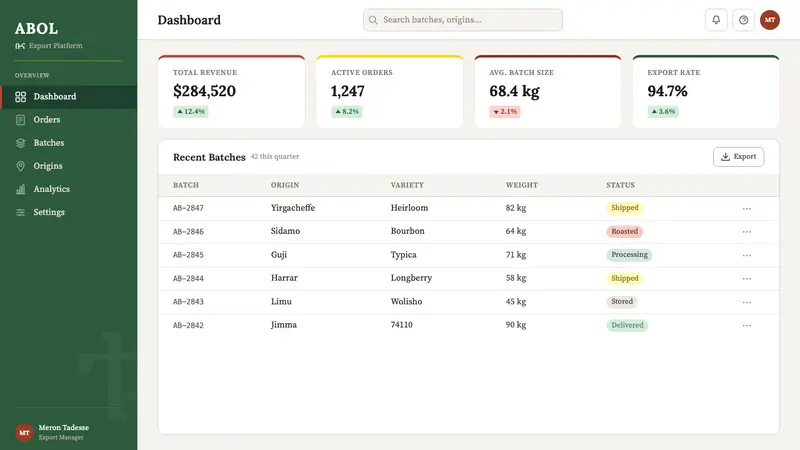Click the Analytics bar chart icon
800x450 pixels.
point(20,189)
